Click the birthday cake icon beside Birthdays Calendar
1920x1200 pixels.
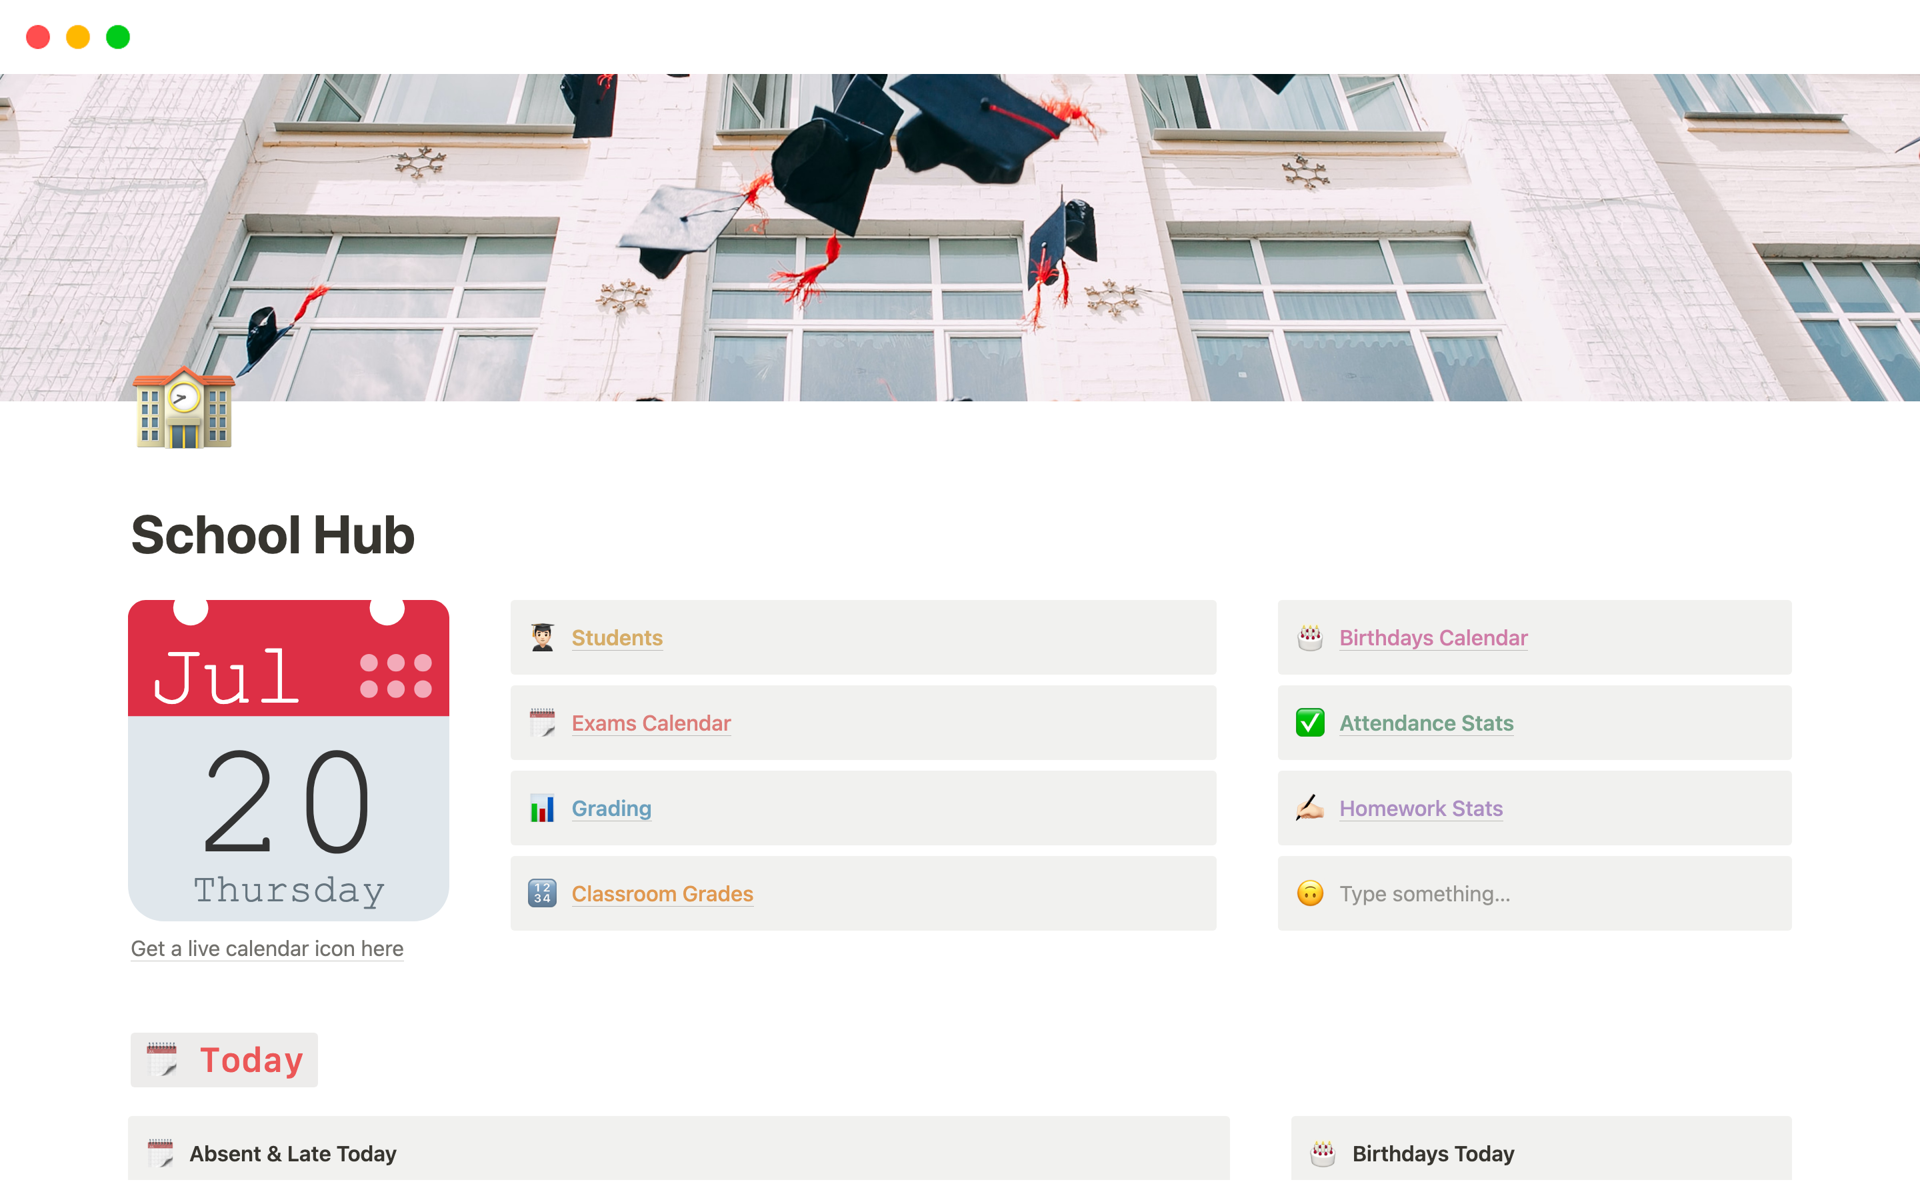[1310, 637]
